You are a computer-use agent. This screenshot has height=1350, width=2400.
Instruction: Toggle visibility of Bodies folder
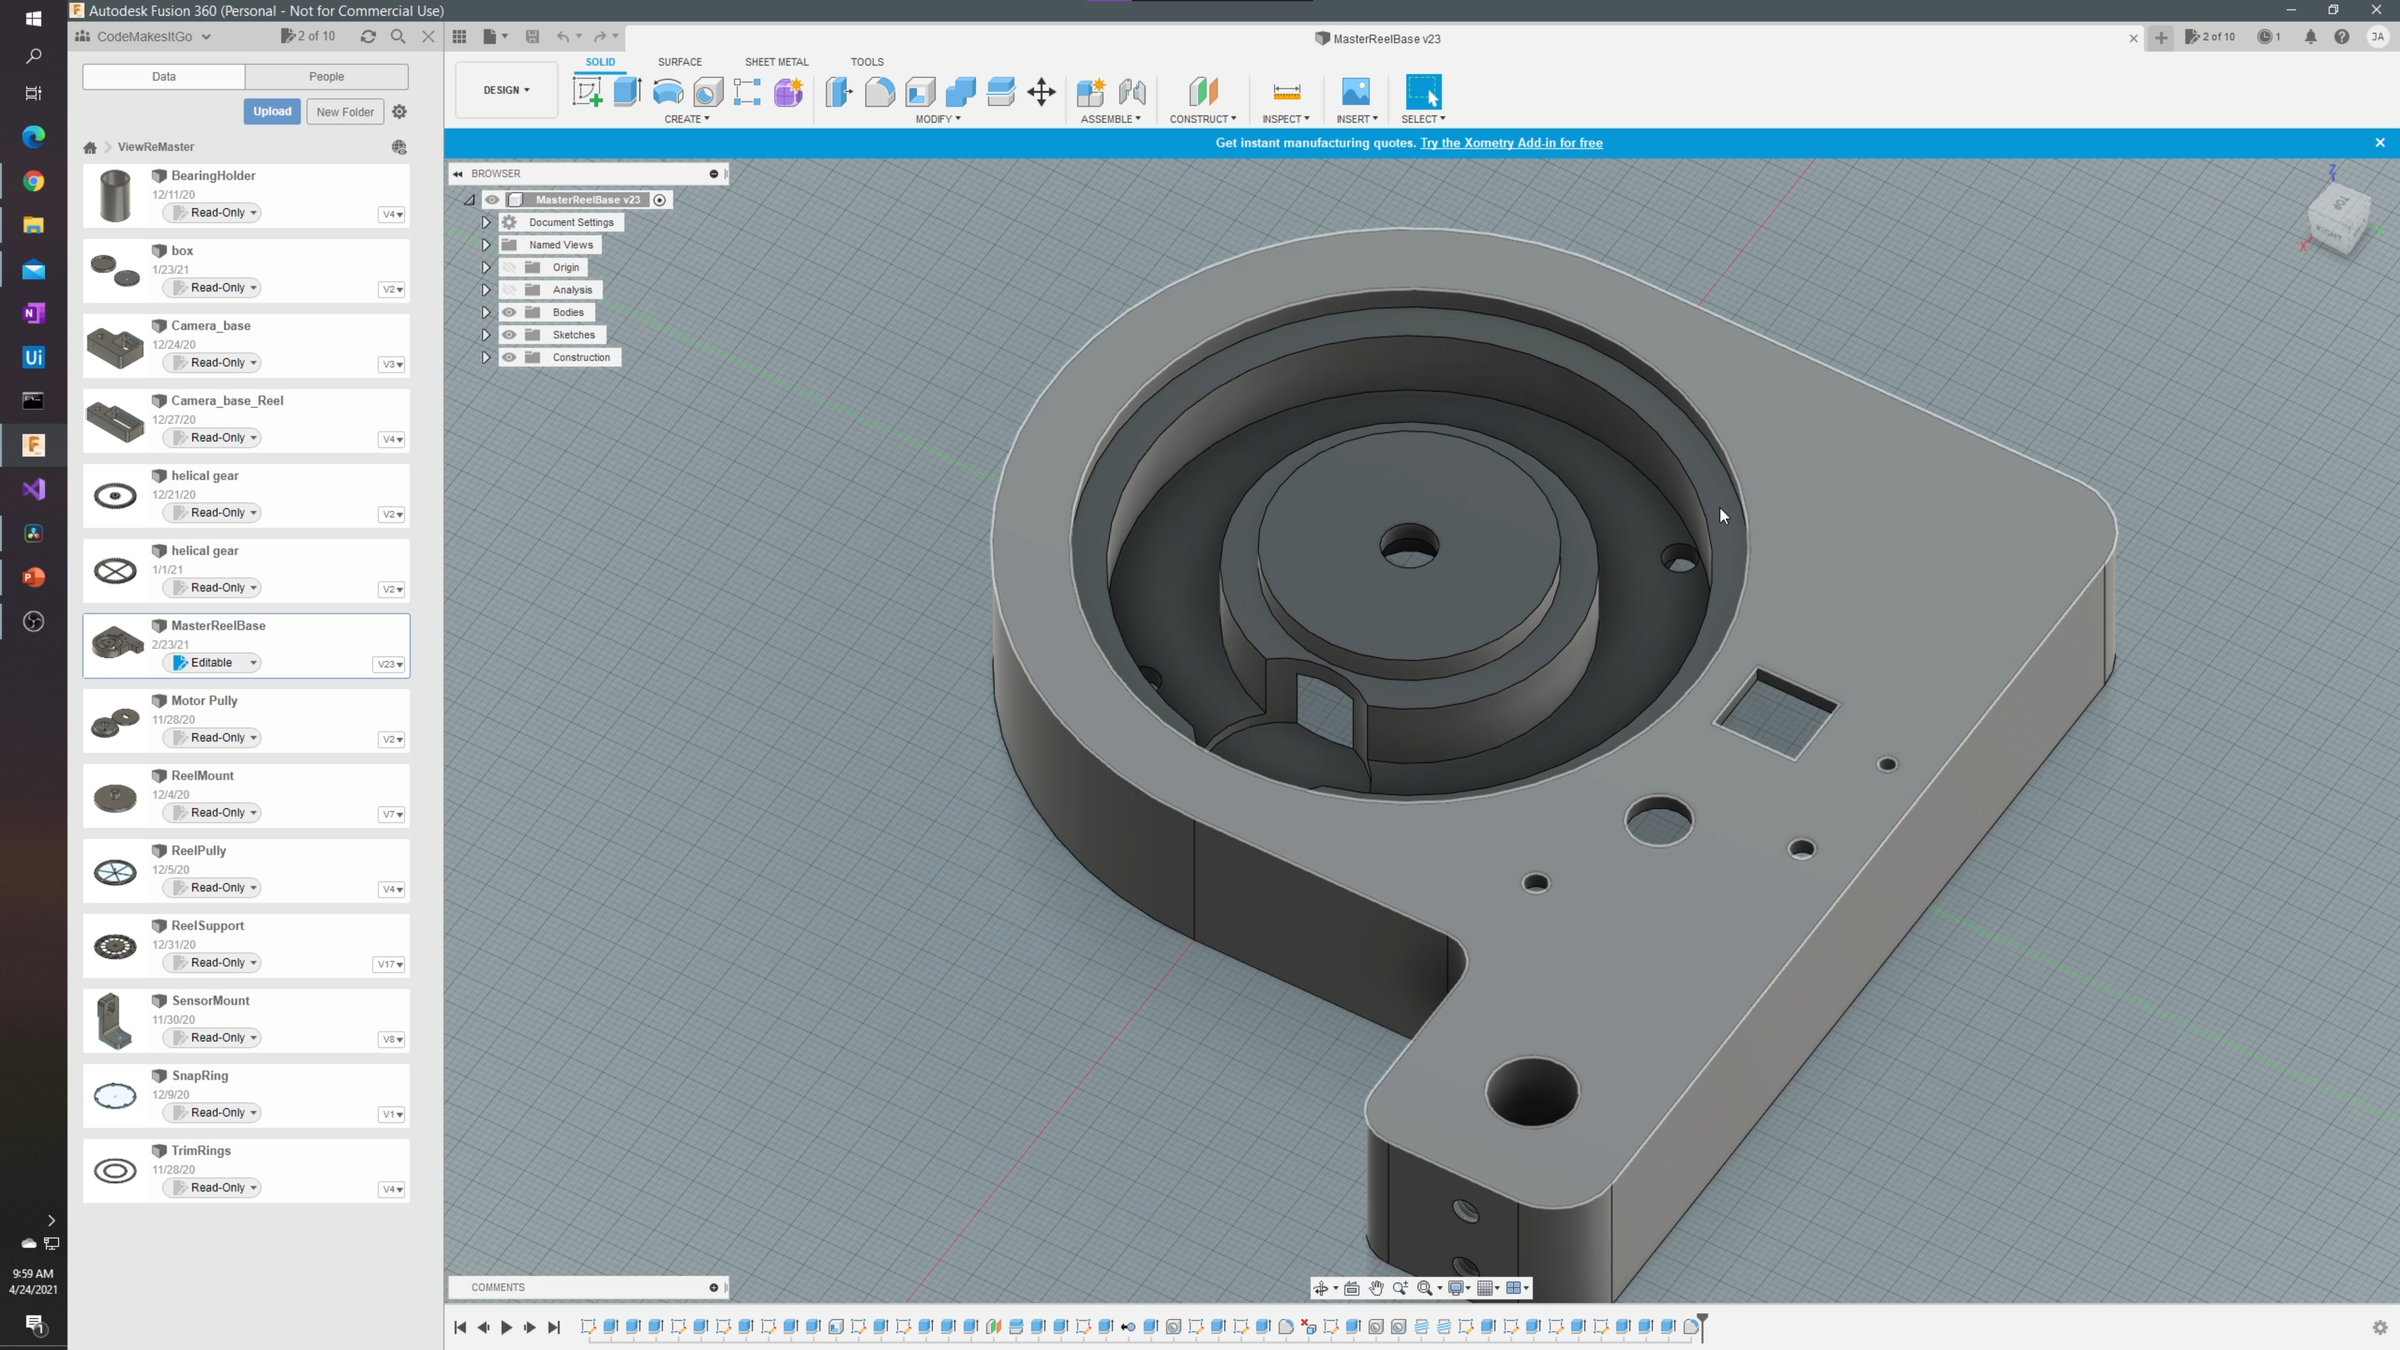pyautogui.click(x=510, y=312)
